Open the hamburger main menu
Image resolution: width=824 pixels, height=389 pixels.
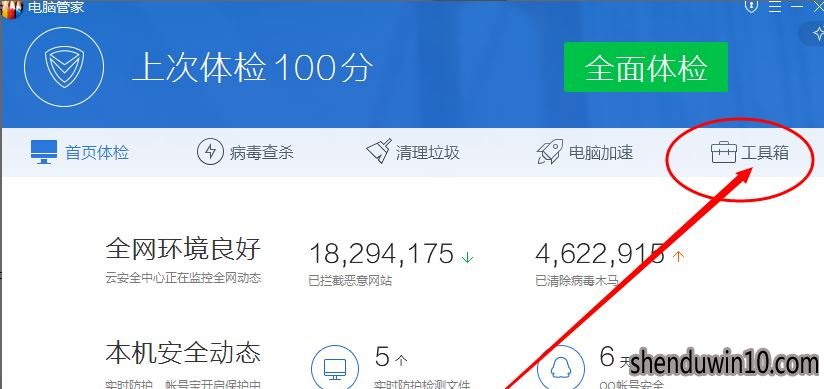click(x=775, y=6)
